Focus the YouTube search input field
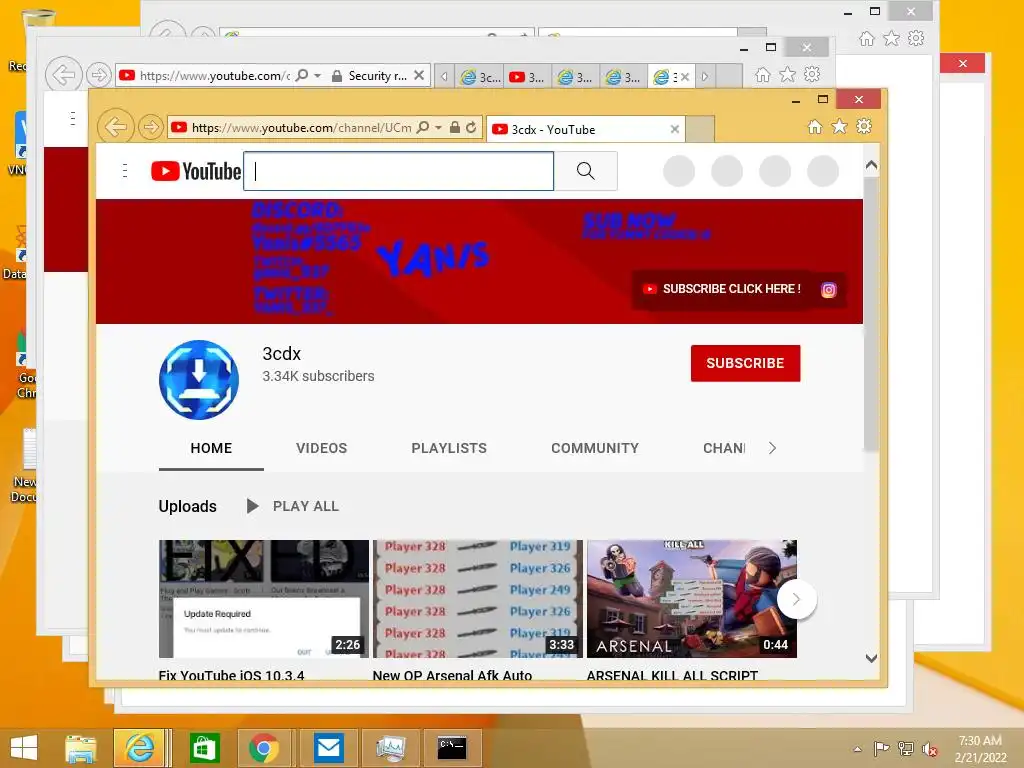Image resolution: width=1024 pixels, height=768 pixels. tap(398, 171)
